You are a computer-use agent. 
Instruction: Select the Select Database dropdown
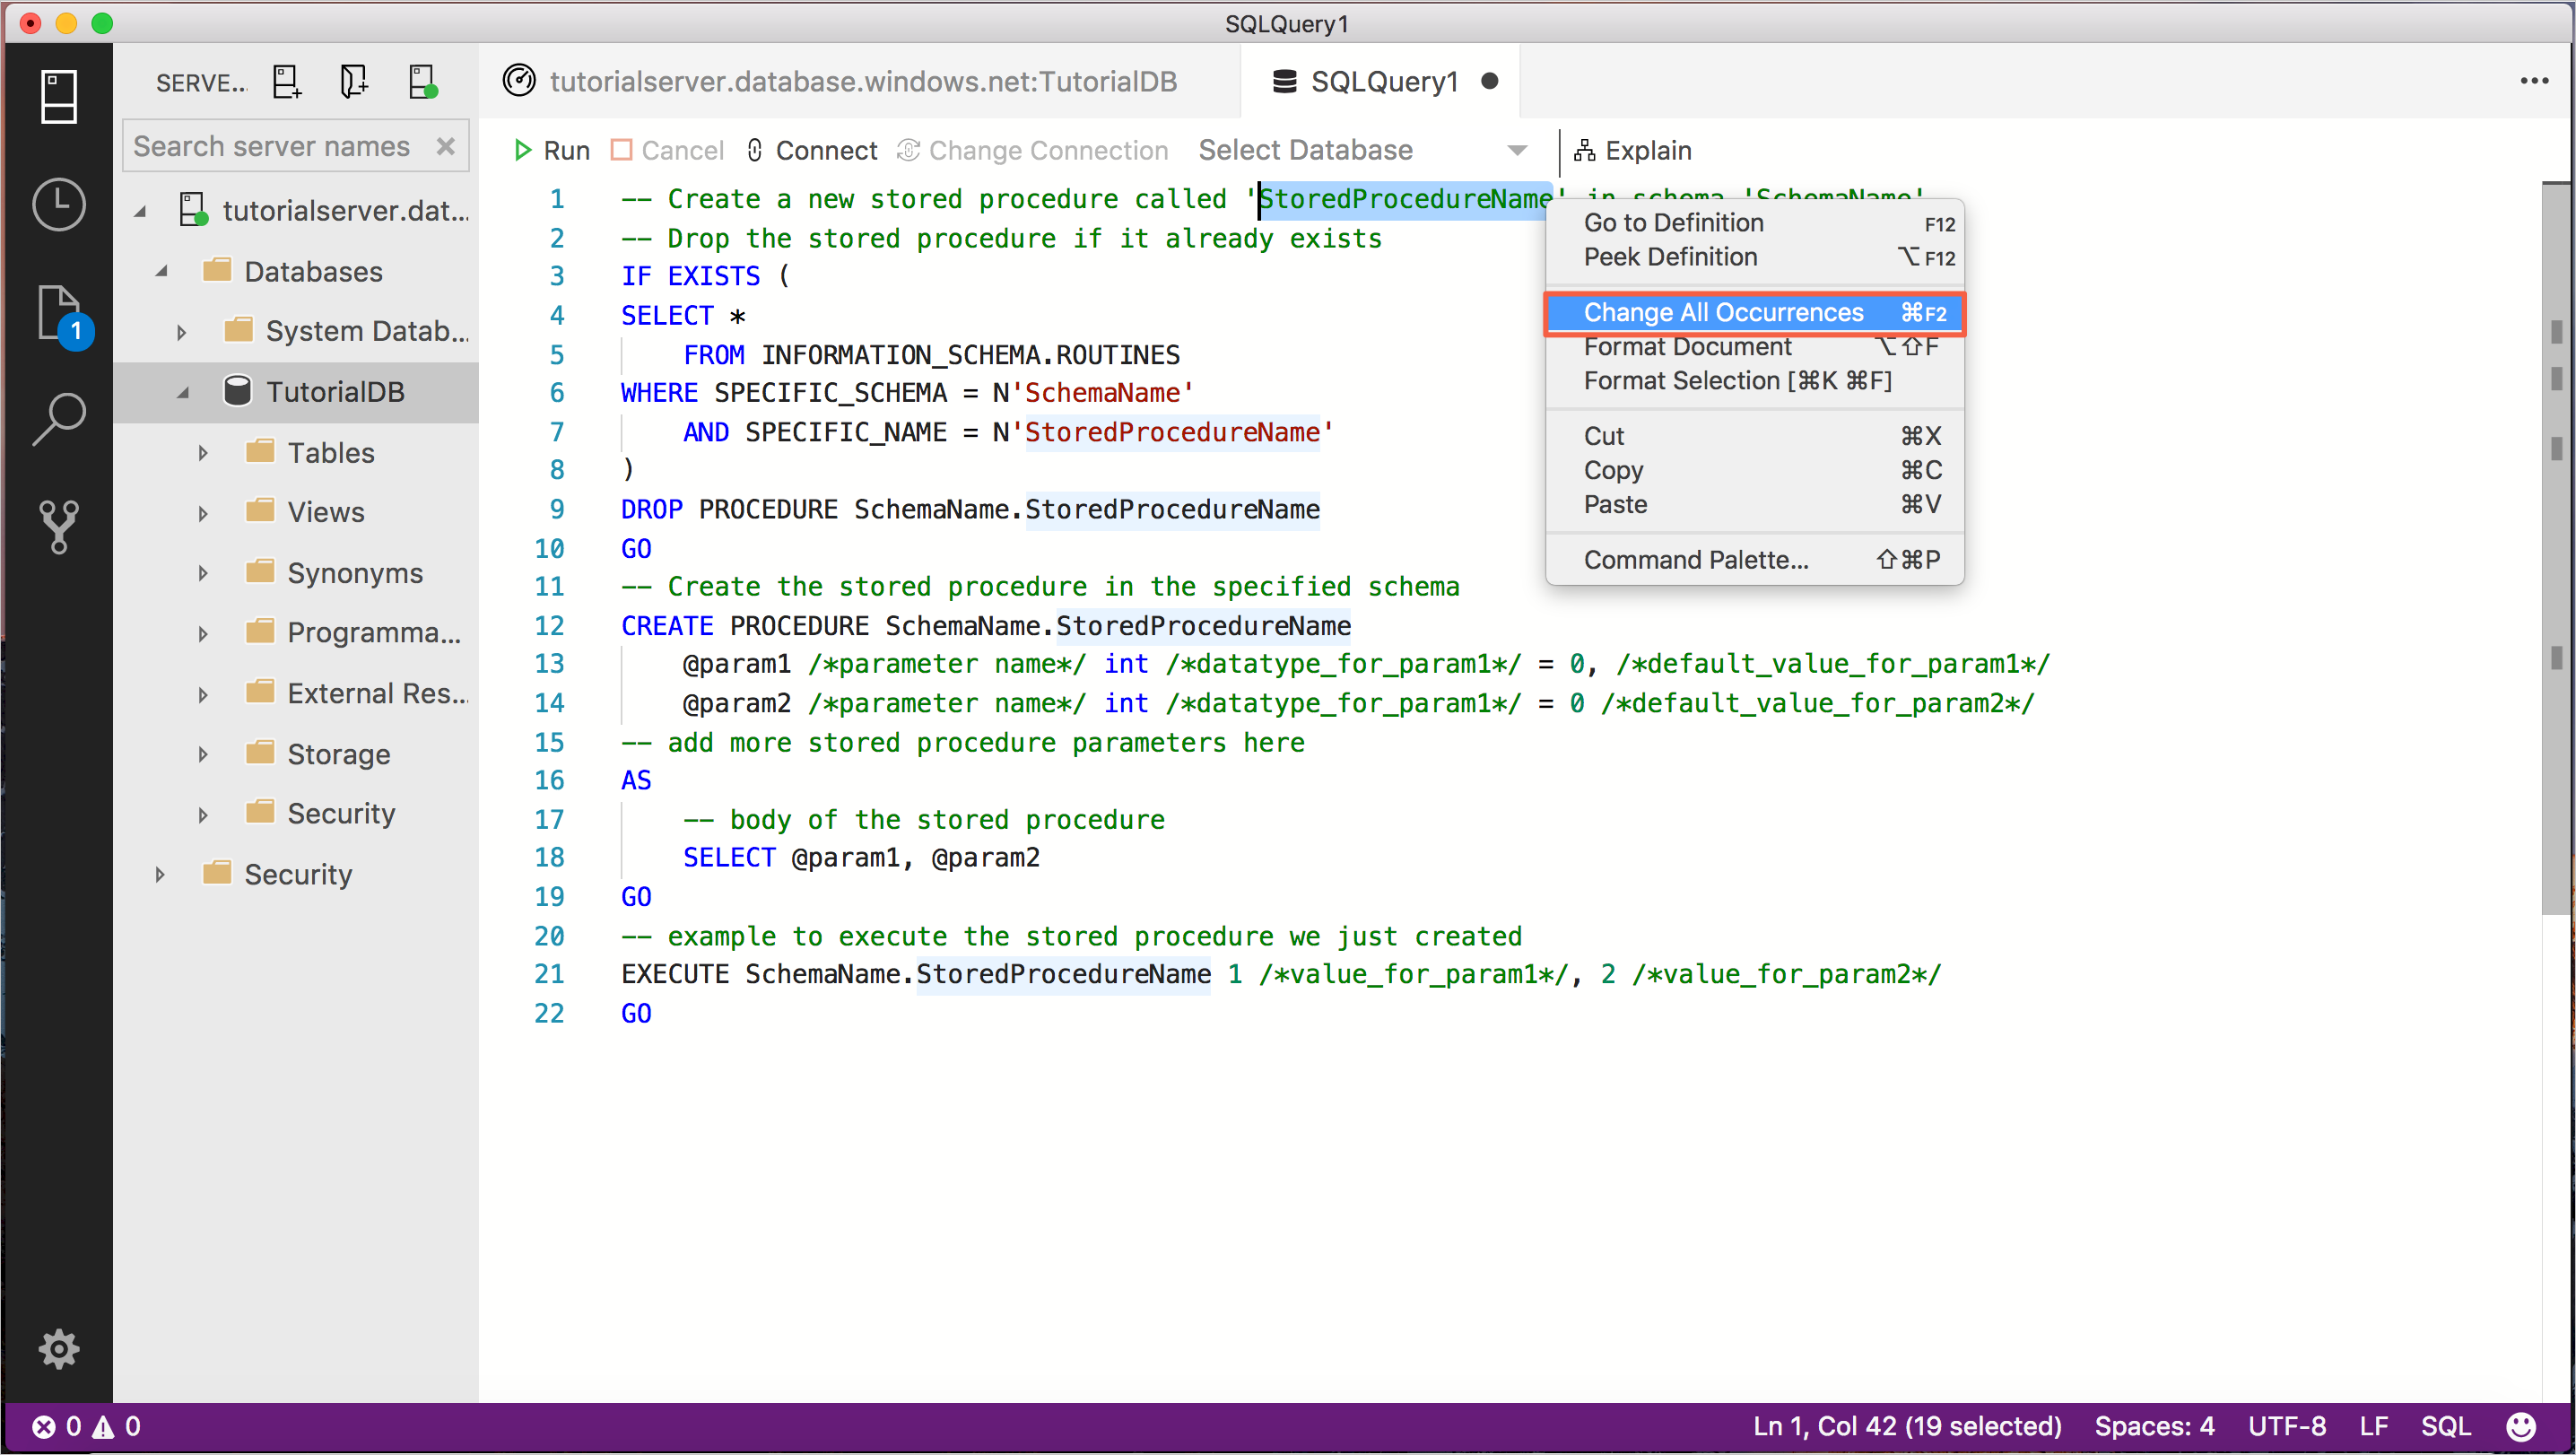coord(1362,151)
